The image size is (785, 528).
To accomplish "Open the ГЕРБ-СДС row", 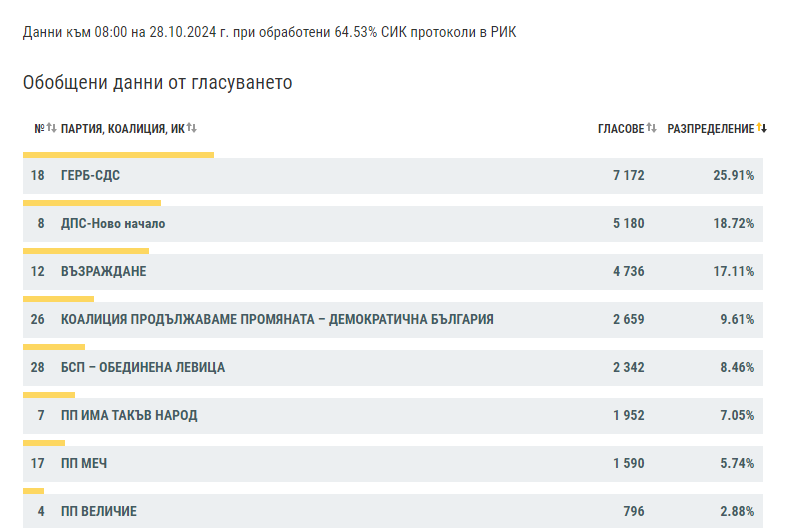I will tap(393, 176).
